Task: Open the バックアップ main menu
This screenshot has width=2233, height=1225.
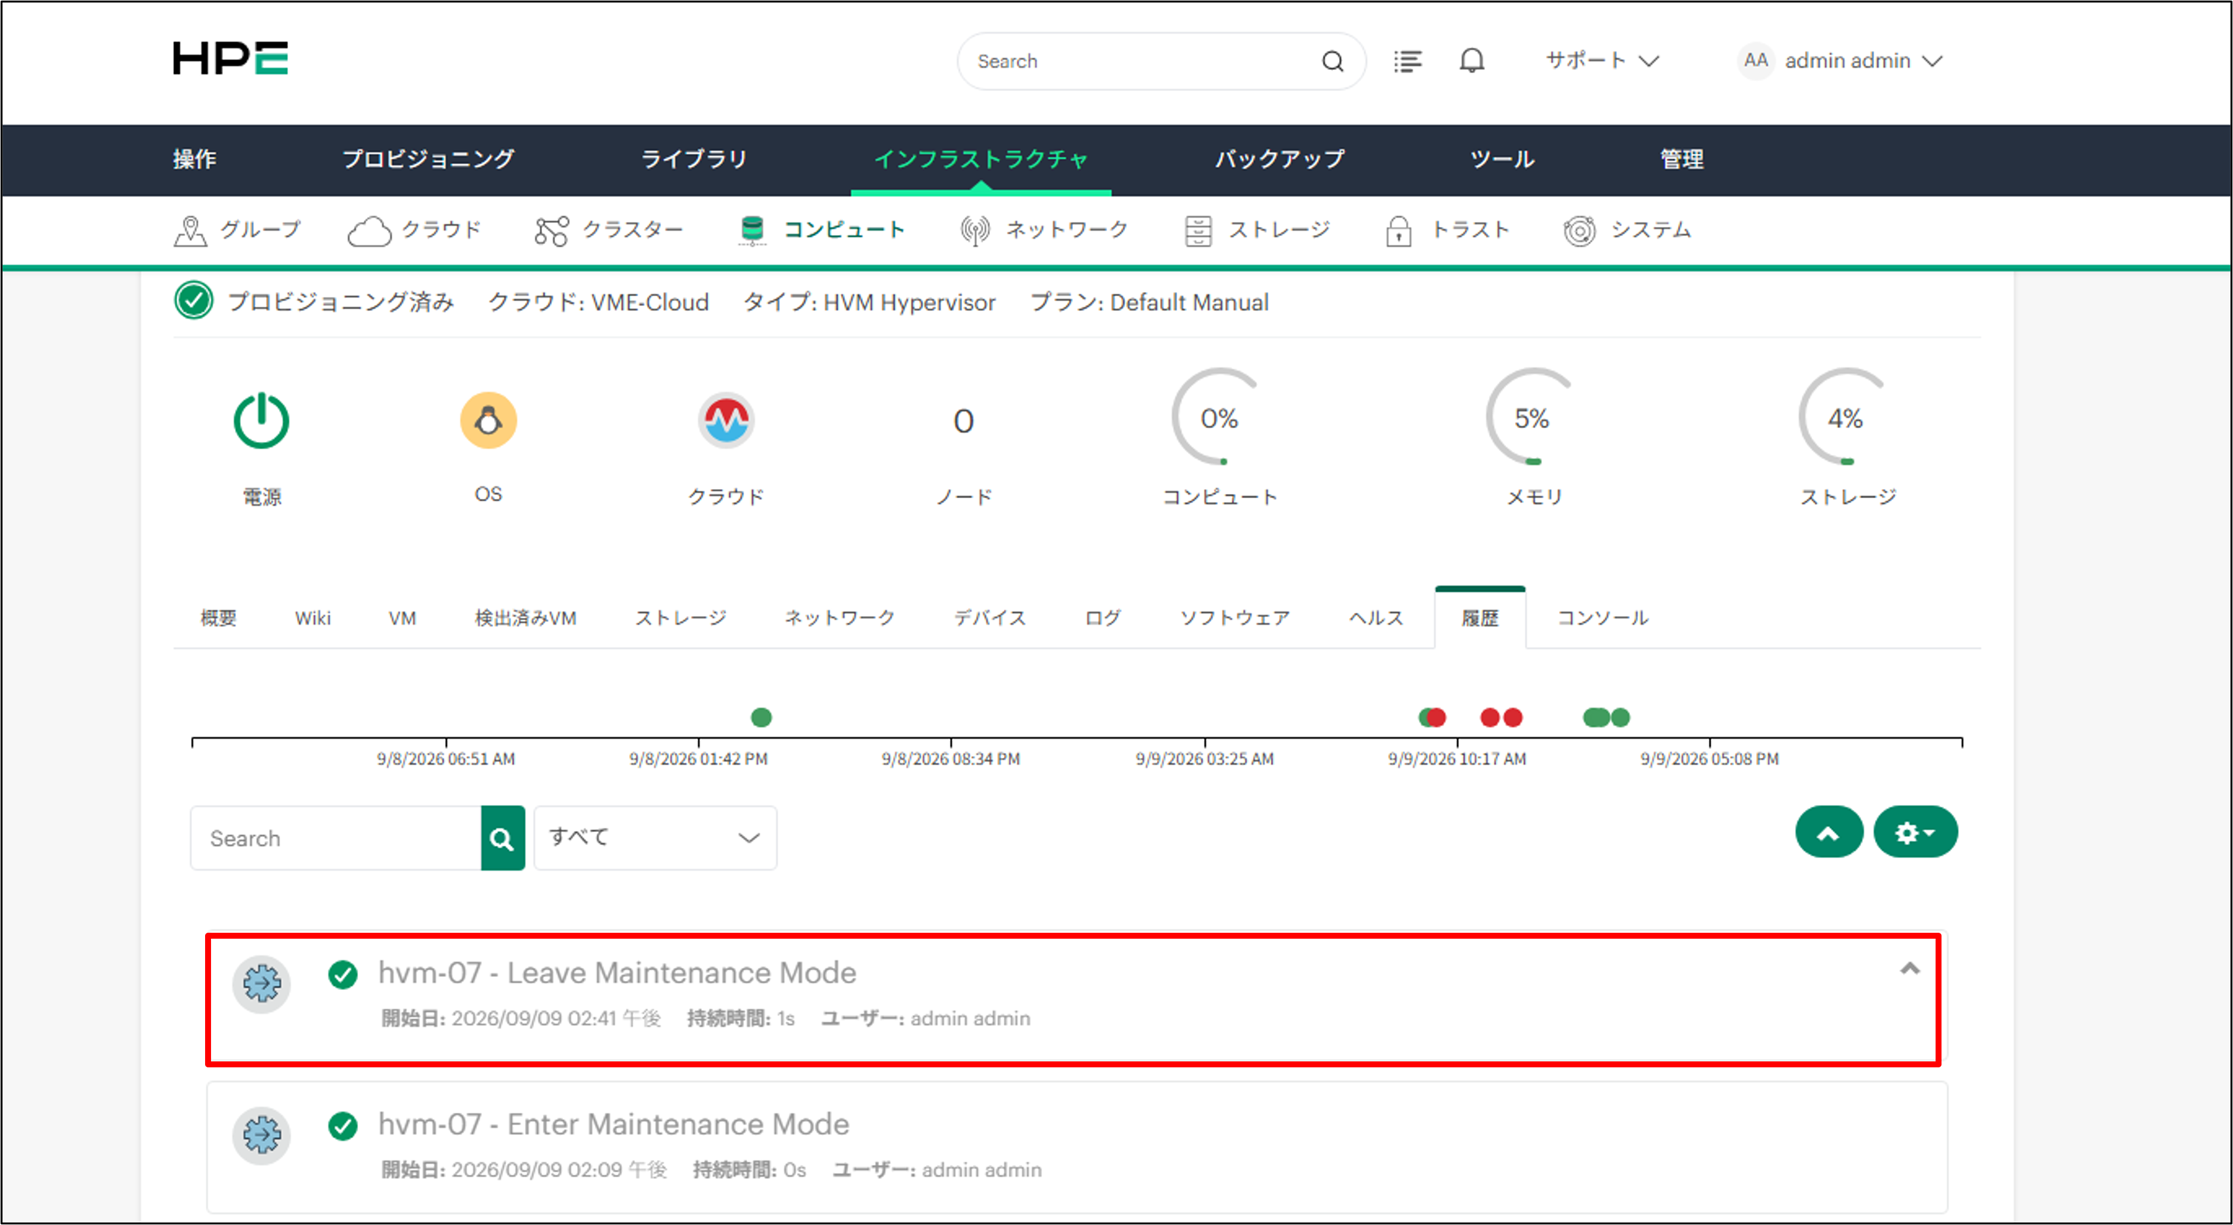Action: coord(1279,159)
